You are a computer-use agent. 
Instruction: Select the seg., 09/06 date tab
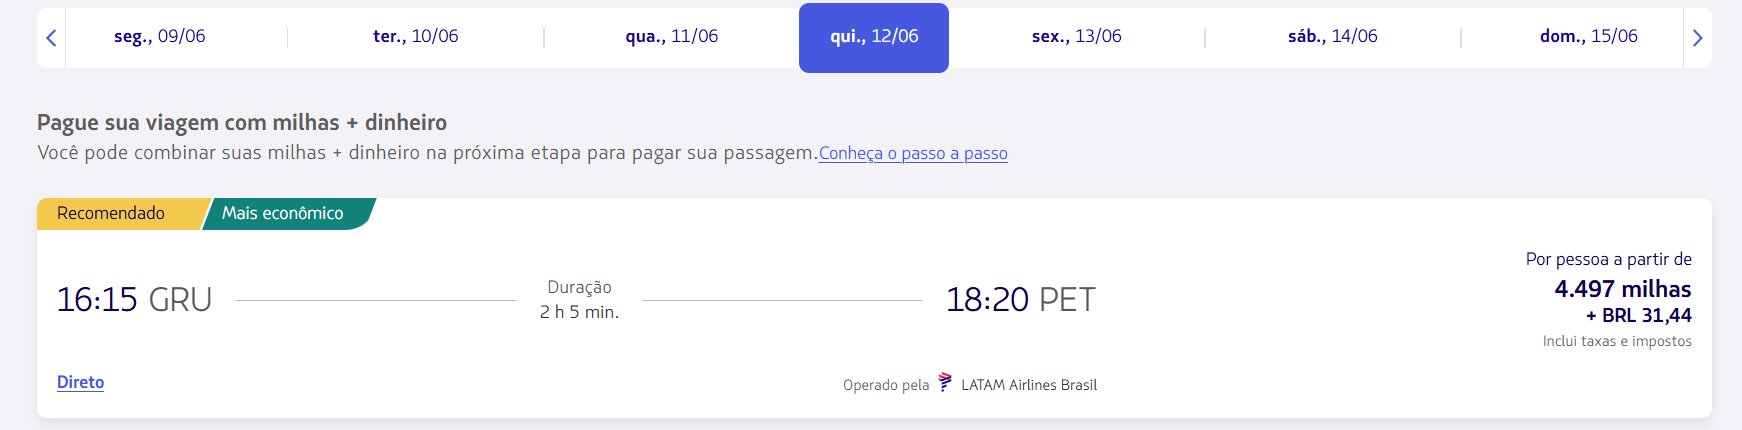[160, 36]
